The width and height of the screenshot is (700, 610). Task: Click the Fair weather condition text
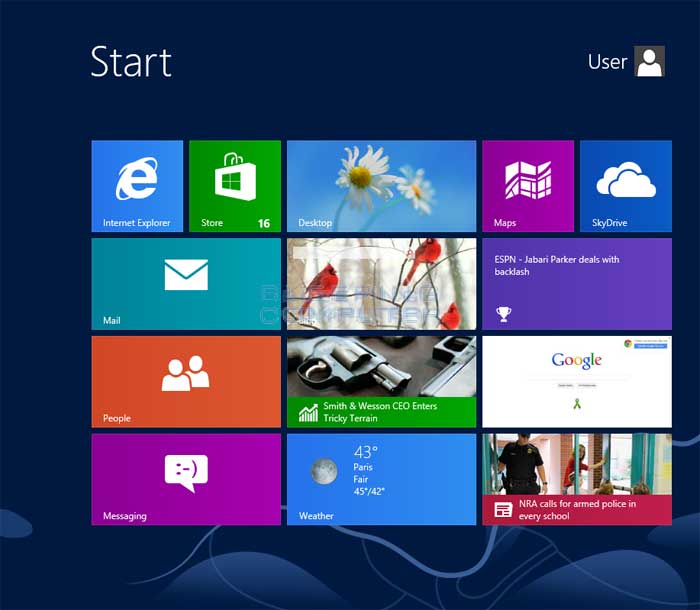(361, 479)
